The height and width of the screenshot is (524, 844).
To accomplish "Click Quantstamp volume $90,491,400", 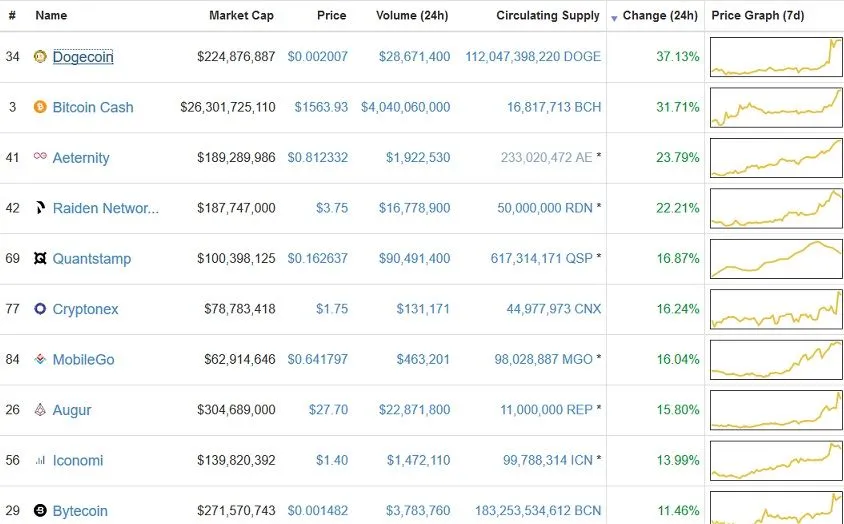I will 414,258.
